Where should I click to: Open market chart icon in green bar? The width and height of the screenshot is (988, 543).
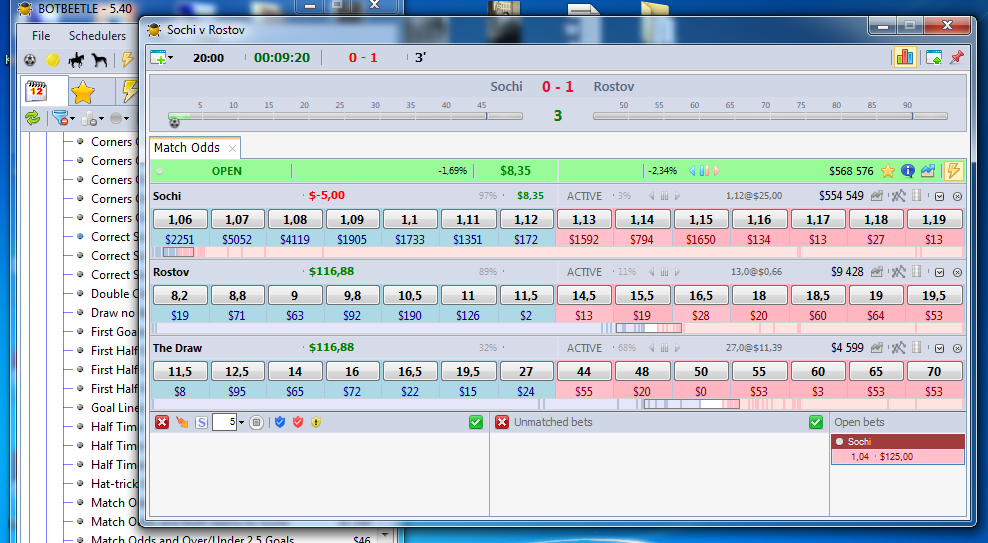click(x=928, y=171)
